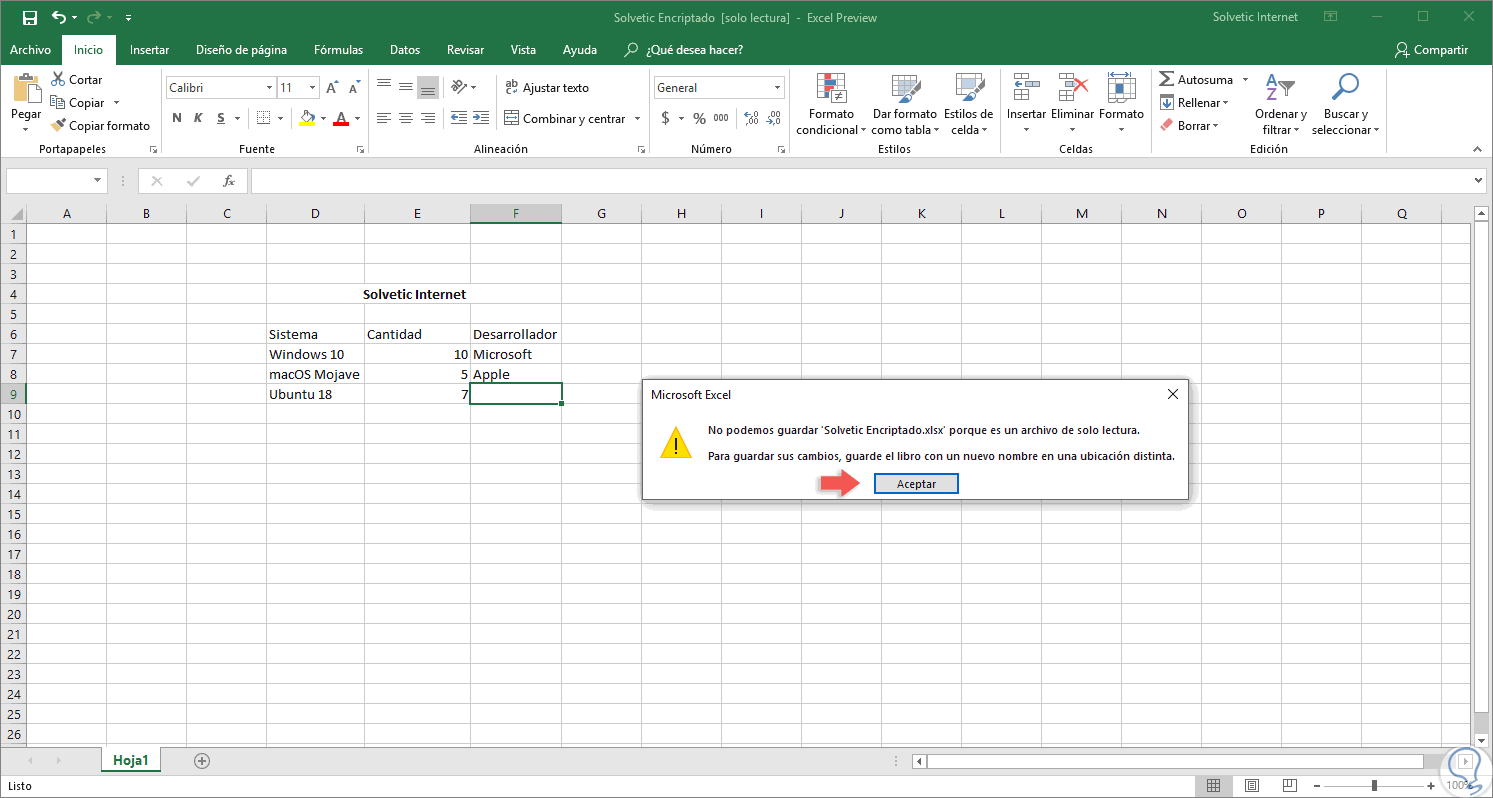Open the font size dropdown arrow
Image resolution: width=1493 pixels, height=798 pixels.
click(x=312, y=88)
